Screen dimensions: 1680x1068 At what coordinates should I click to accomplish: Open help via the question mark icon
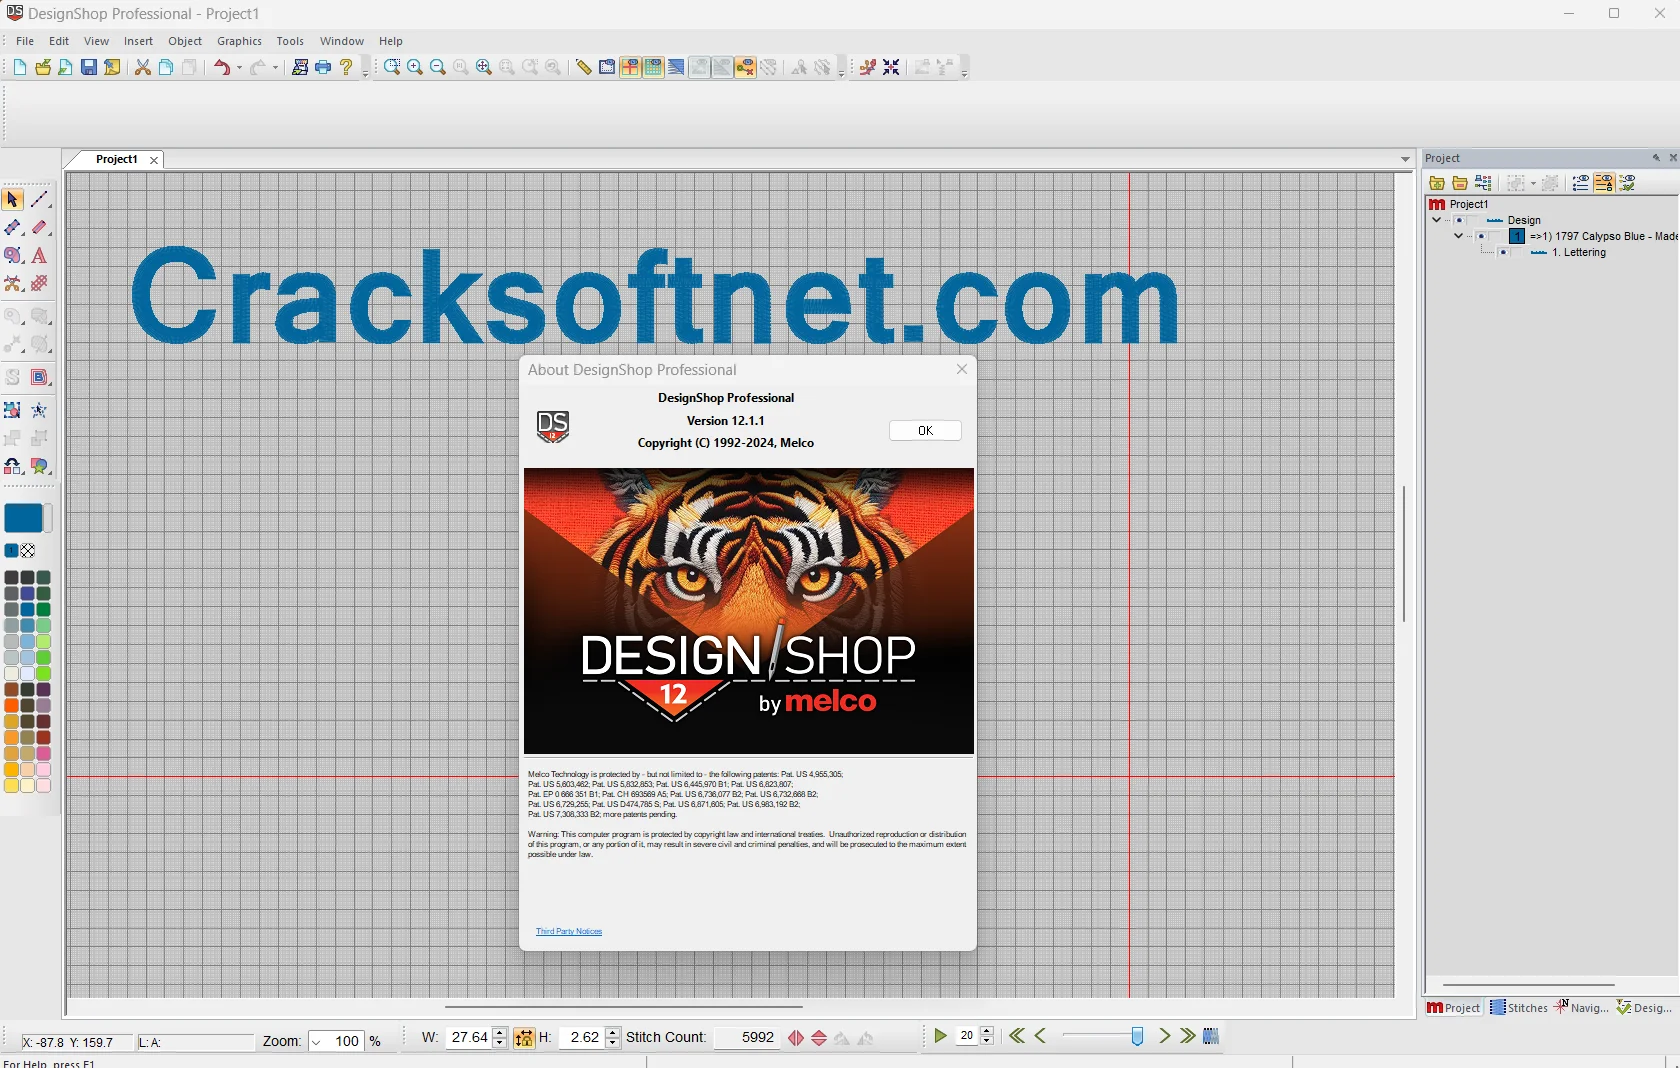[x=346, y=67]
